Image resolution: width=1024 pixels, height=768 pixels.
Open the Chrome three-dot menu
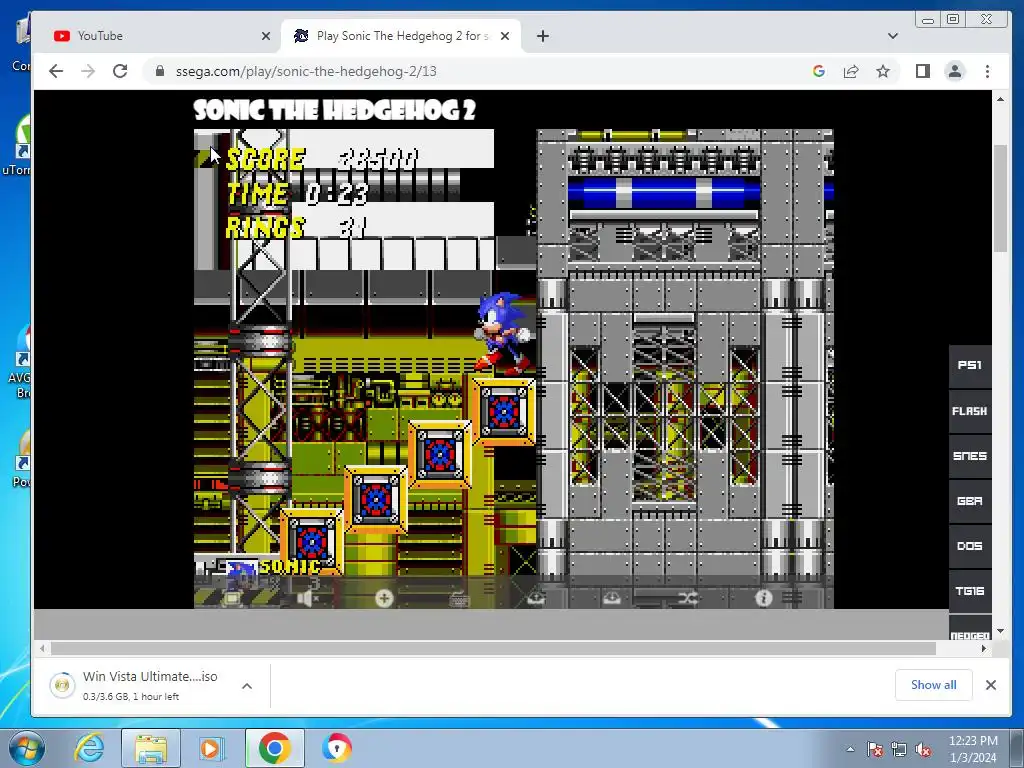pyautogui.click(x=987, y=71)
